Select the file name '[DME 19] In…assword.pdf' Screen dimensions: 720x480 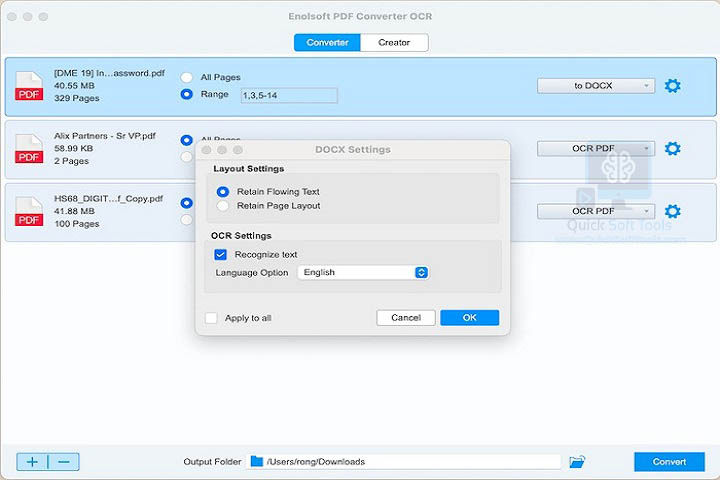(109, 73)
